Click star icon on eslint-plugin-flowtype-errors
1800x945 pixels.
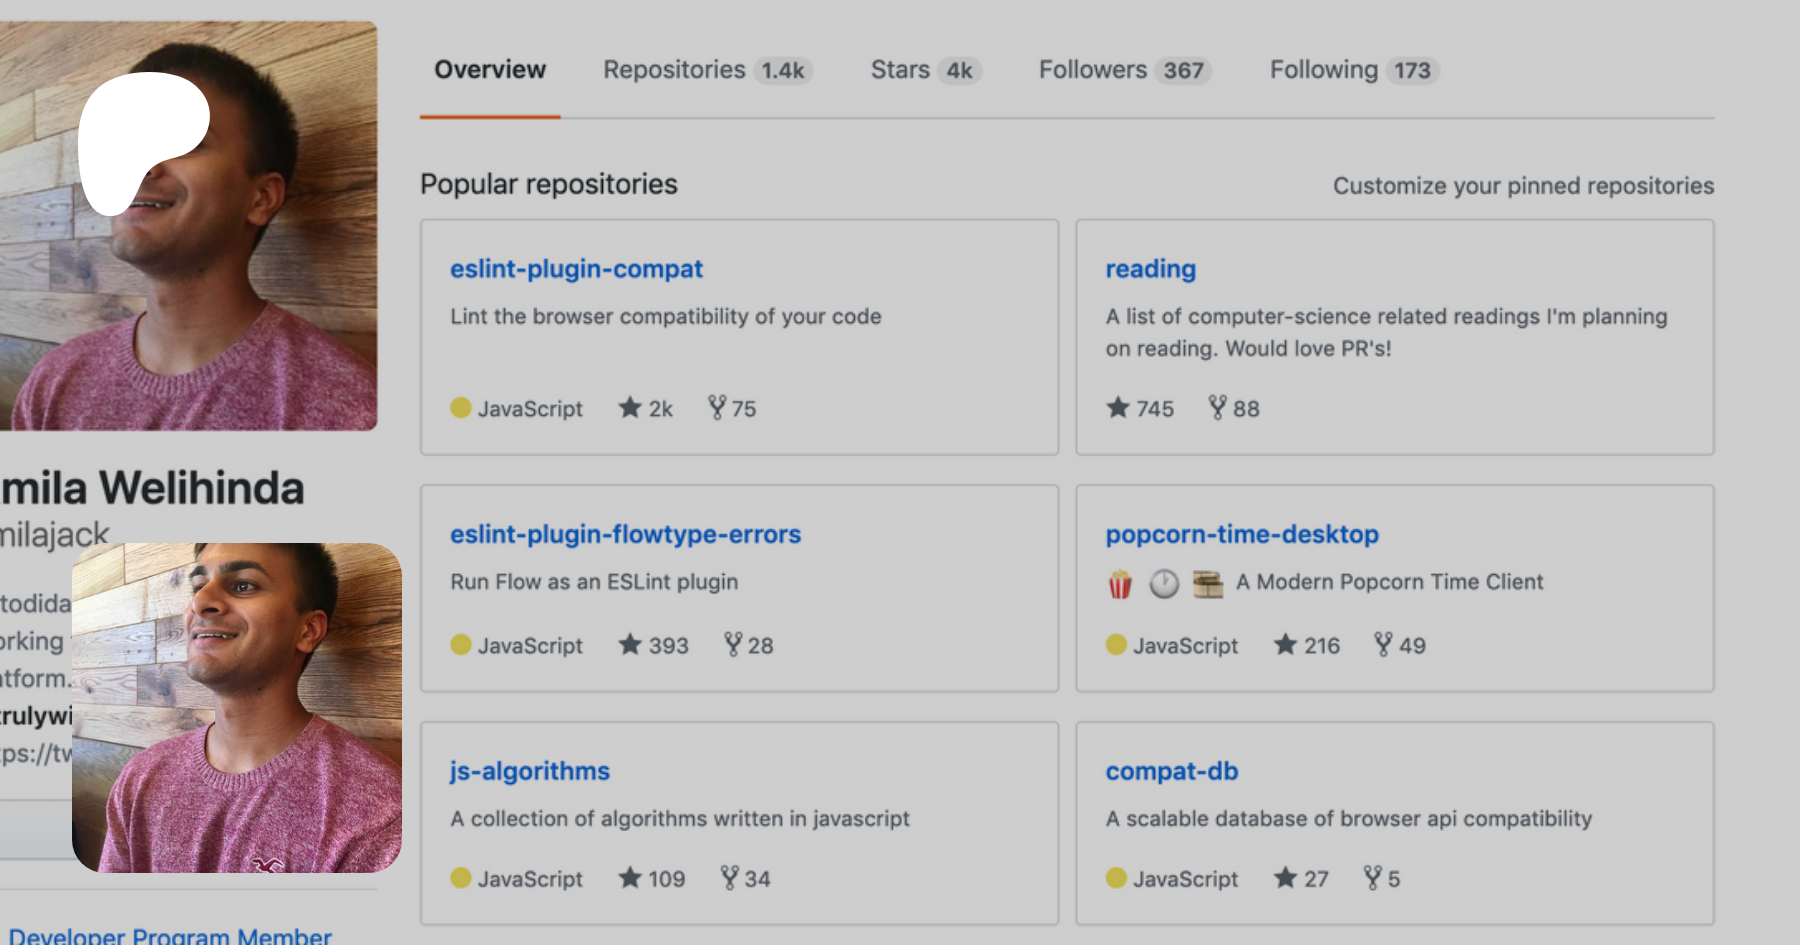click(630, 645)
